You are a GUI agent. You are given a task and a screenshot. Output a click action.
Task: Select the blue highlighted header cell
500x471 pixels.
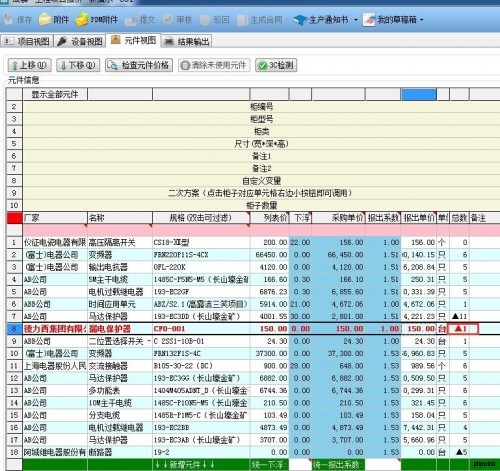[419, 94]
